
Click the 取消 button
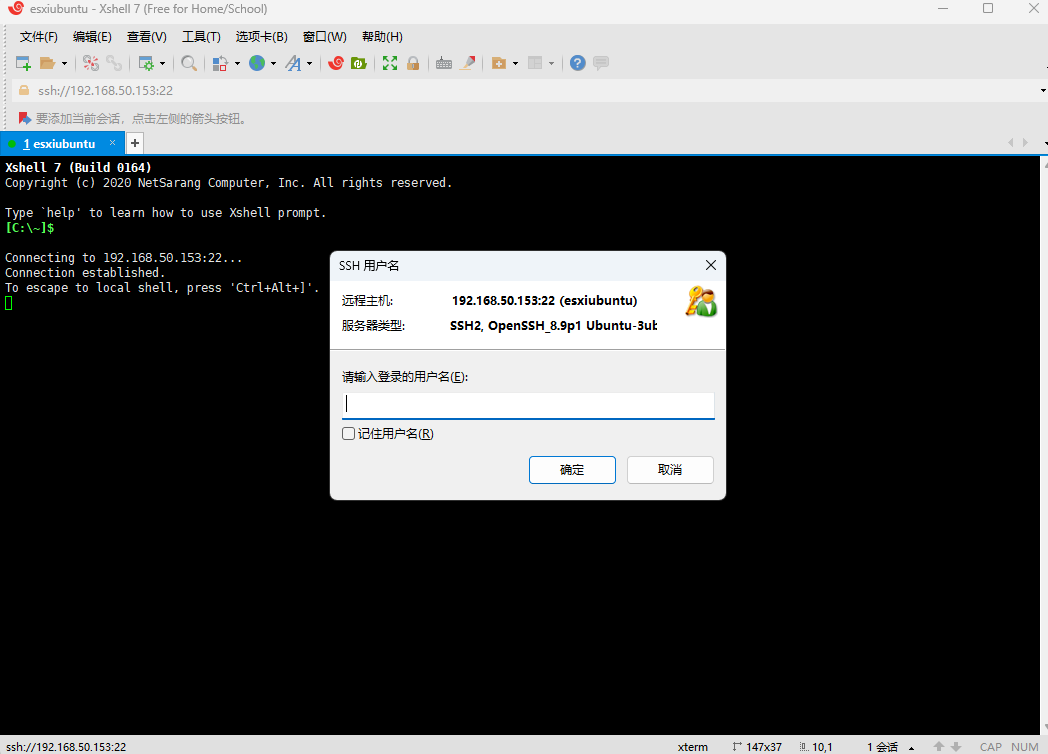[670, 470]
